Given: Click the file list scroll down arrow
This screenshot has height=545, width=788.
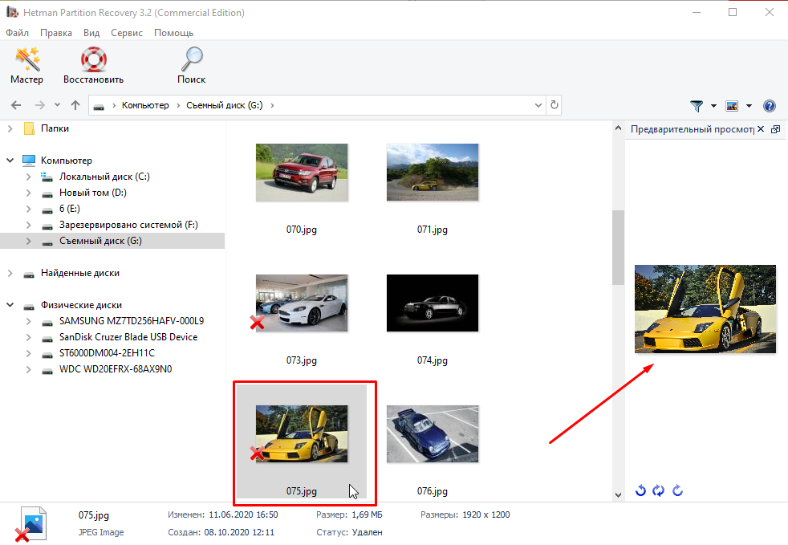Looking at the screenshot, I should pyautogui.click(x=618, y=495).
